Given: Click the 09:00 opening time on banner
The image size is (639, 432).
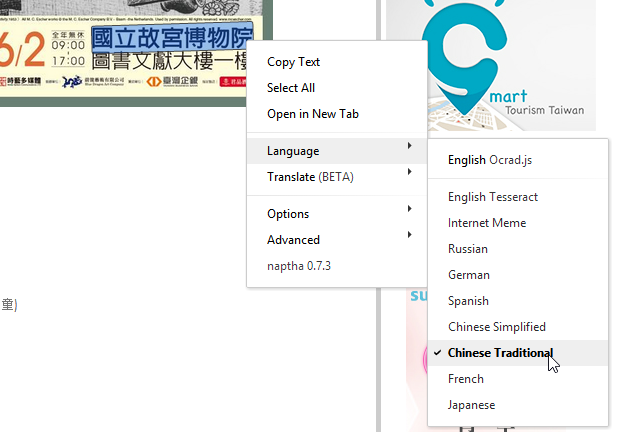Looking at the screenshot, I should click(x=68, y=45).
